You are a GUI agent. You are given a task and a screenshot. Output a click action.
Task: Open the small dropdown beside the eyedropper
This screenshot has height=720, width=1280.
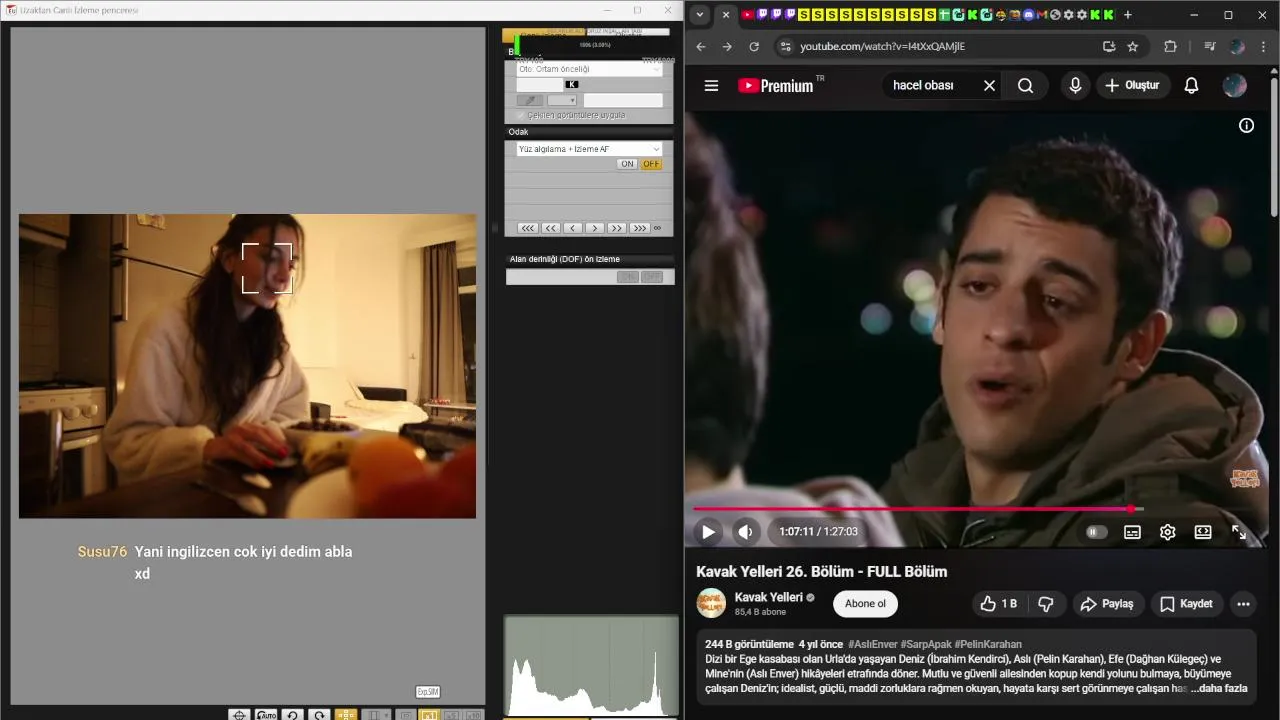[562, 100]
